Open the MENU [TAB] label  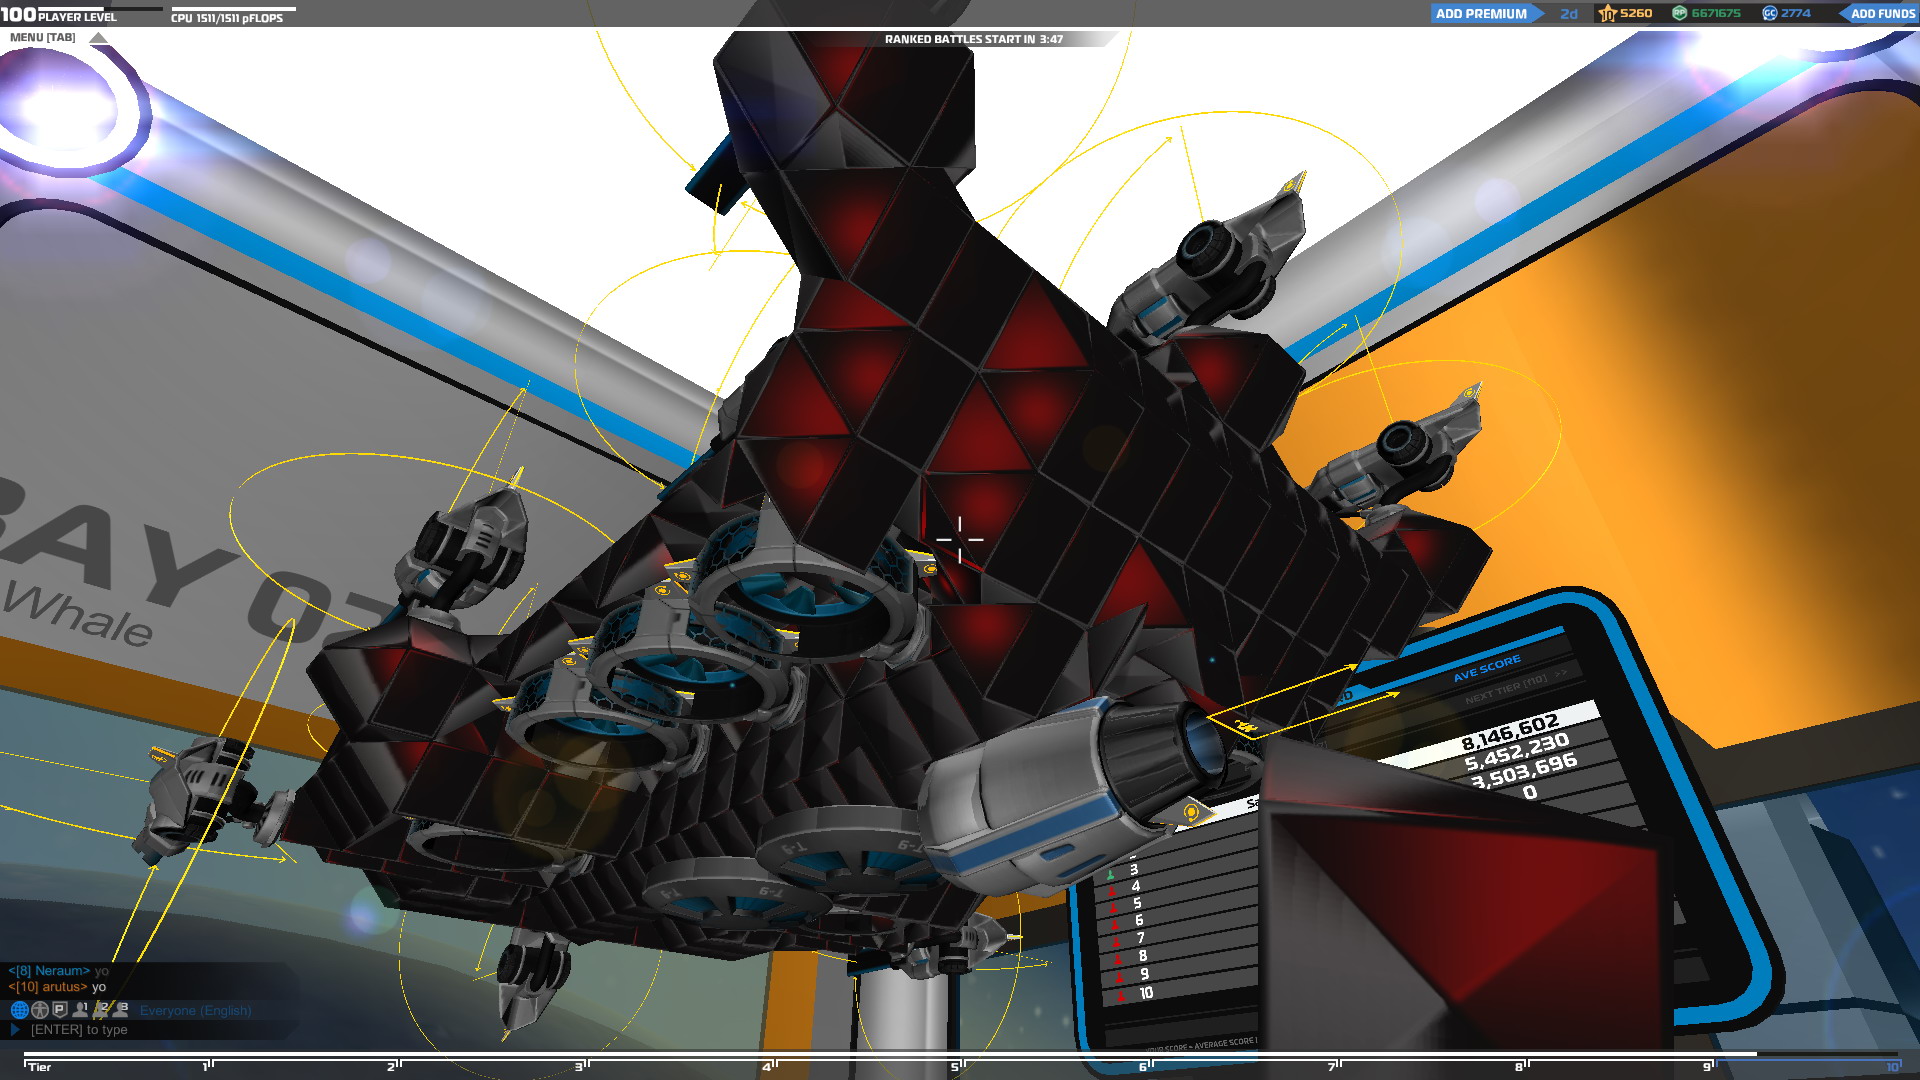tap(42, 37)
